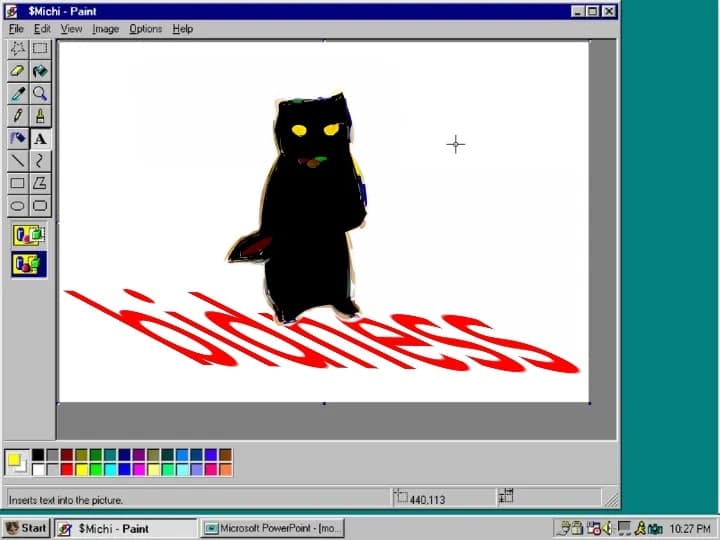Screen dimensions: 720x540
Task: Switch to the Airbrush tool
Action: coord(18,138)
